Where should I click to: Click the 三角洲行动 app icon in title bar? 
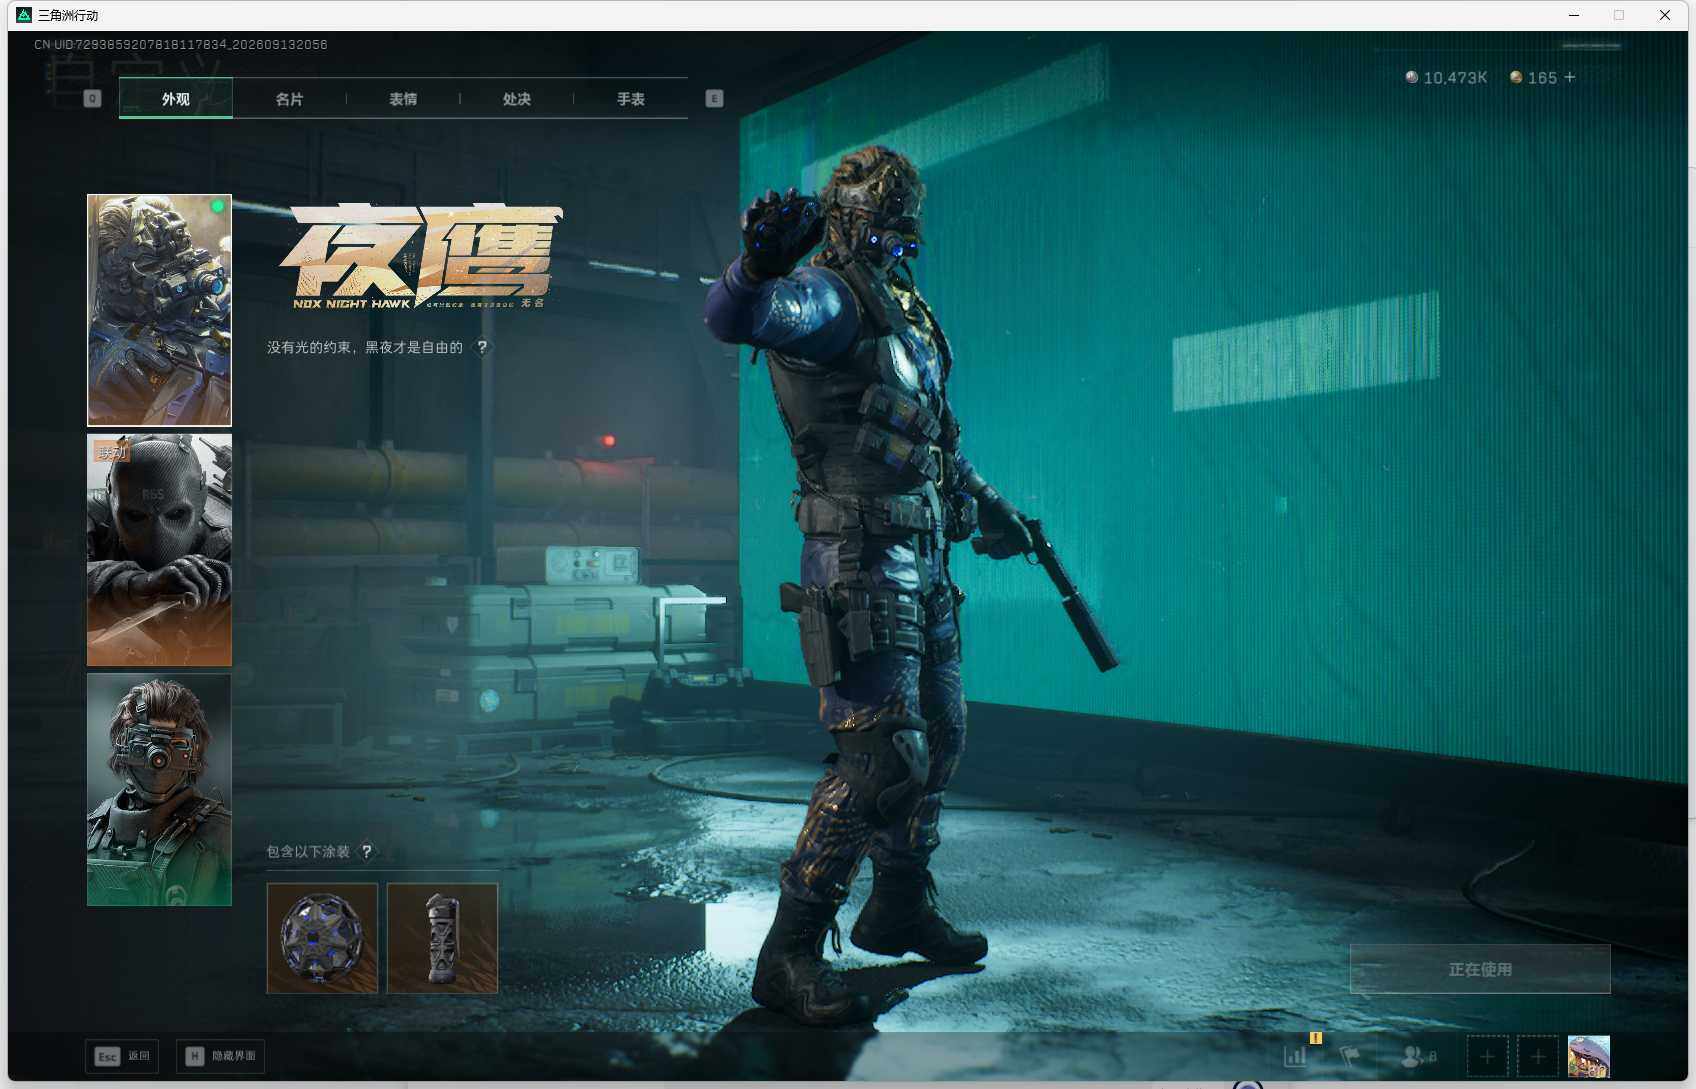(x=24, y=15)
